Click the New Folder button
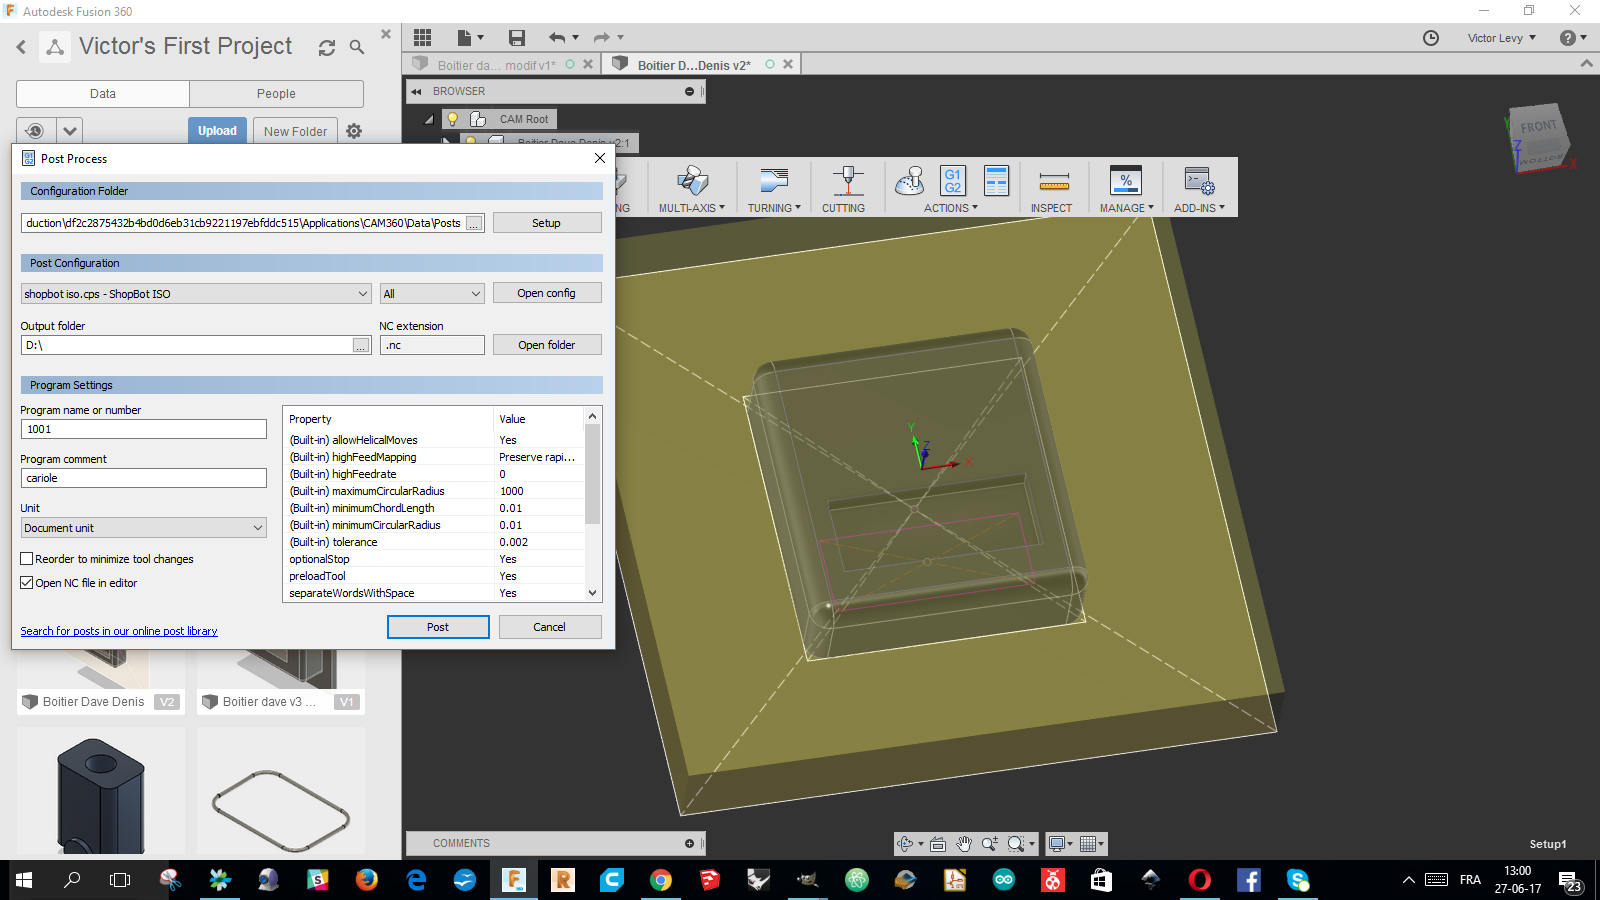Screen dimensions: 1600x900 click(x=295, y=131)
